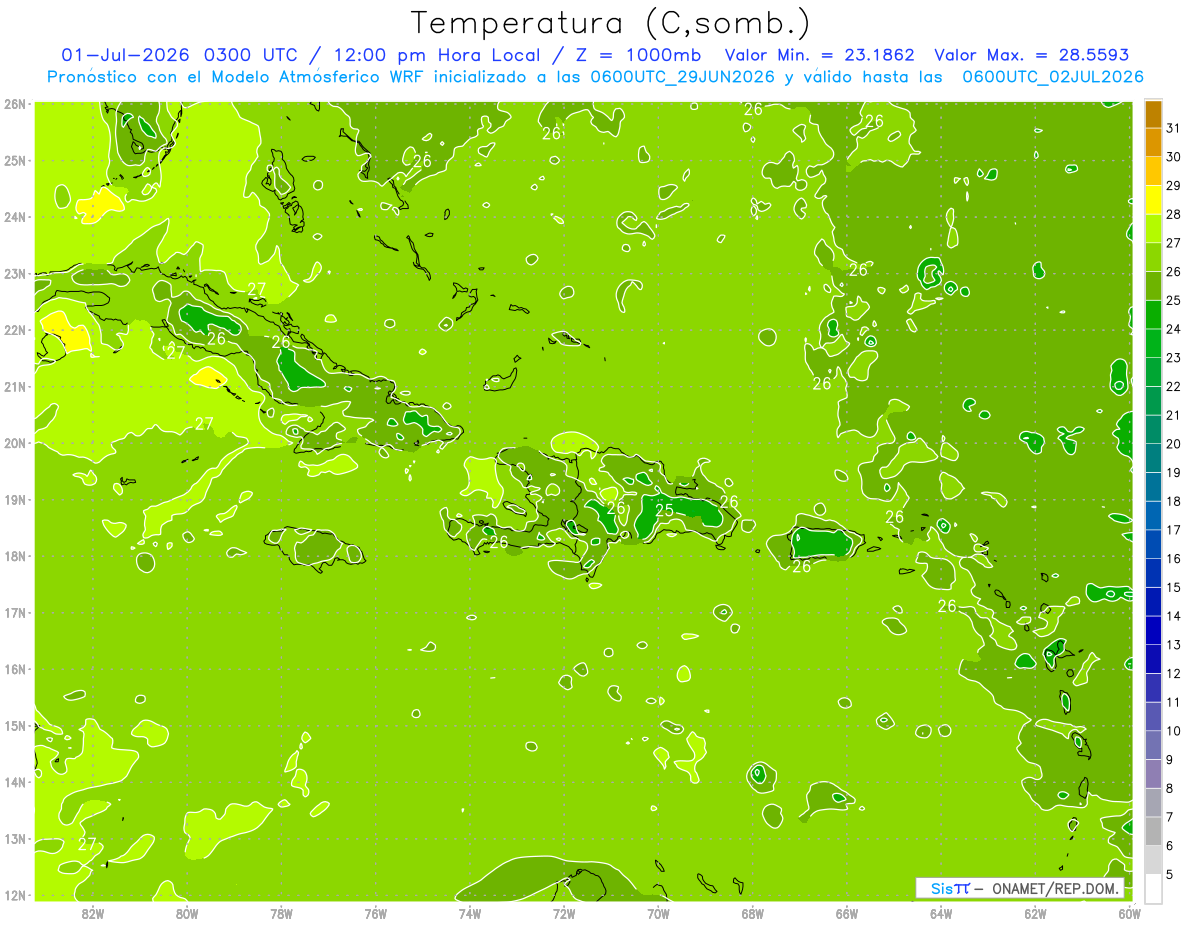
Task: Select the lime legend swatch between 26 and 27
Action: click(1153, 257)
